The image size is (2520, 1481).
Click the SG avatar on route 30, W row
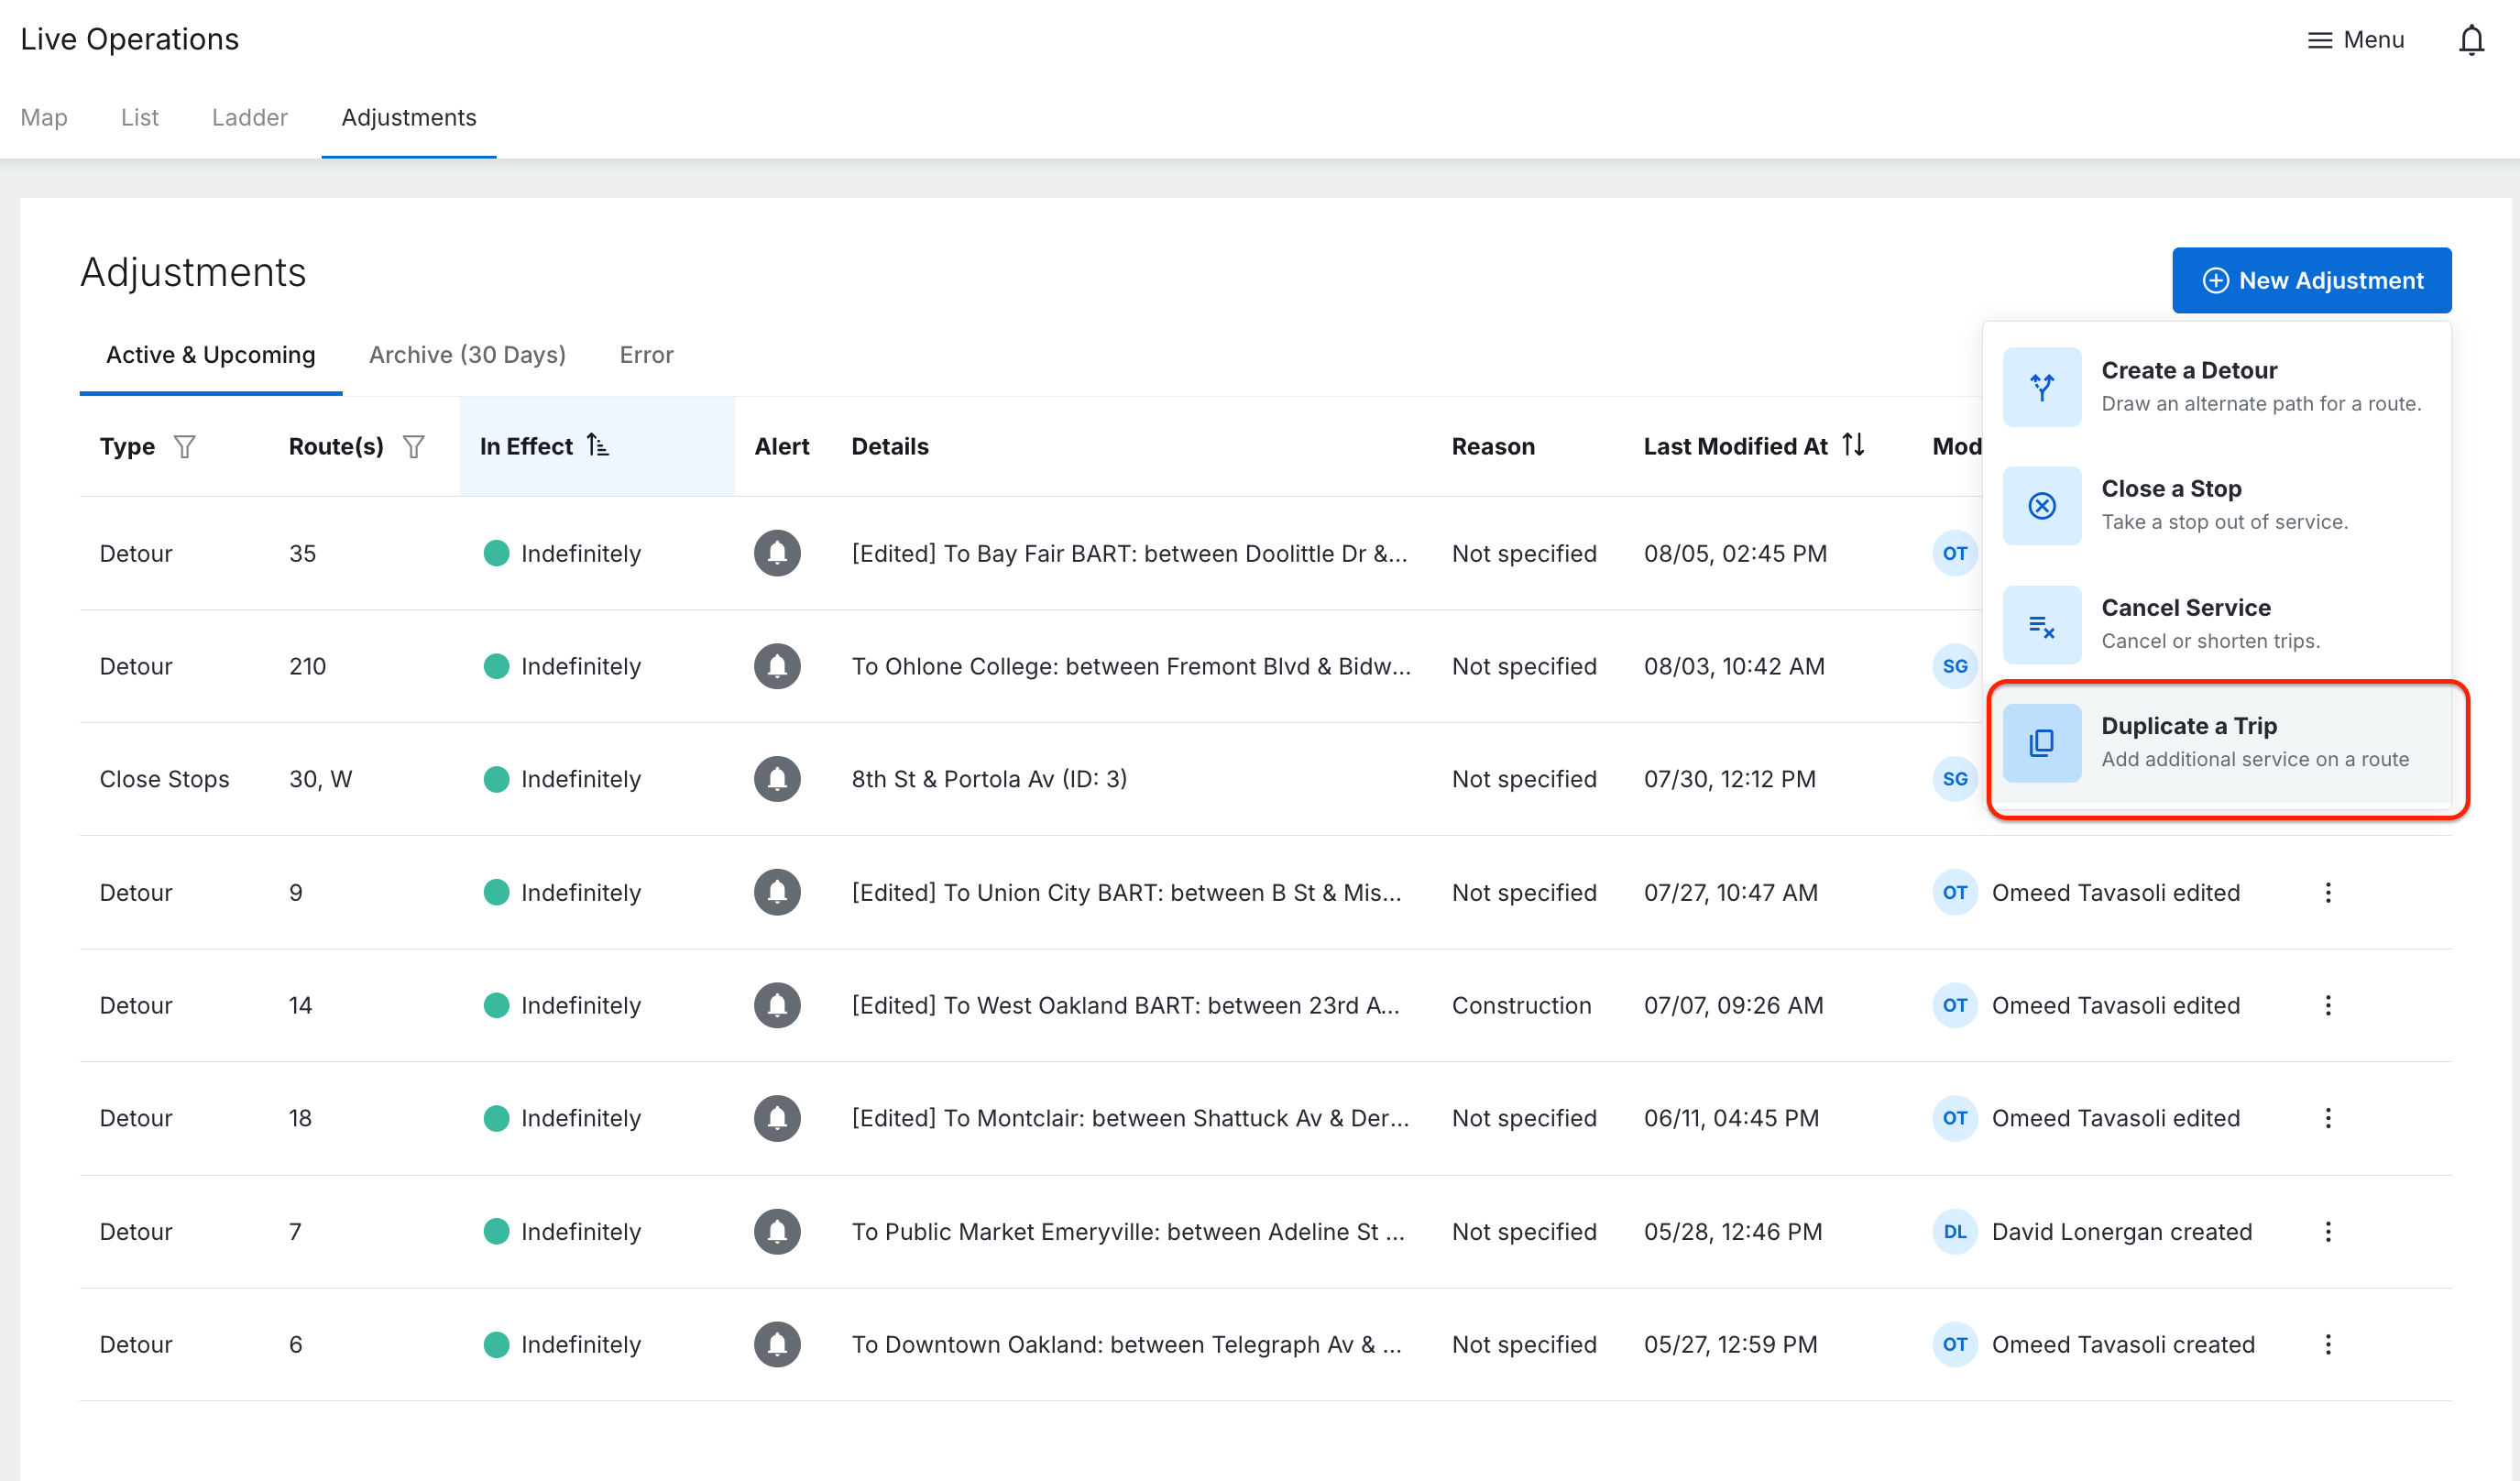pos(1955,779)
